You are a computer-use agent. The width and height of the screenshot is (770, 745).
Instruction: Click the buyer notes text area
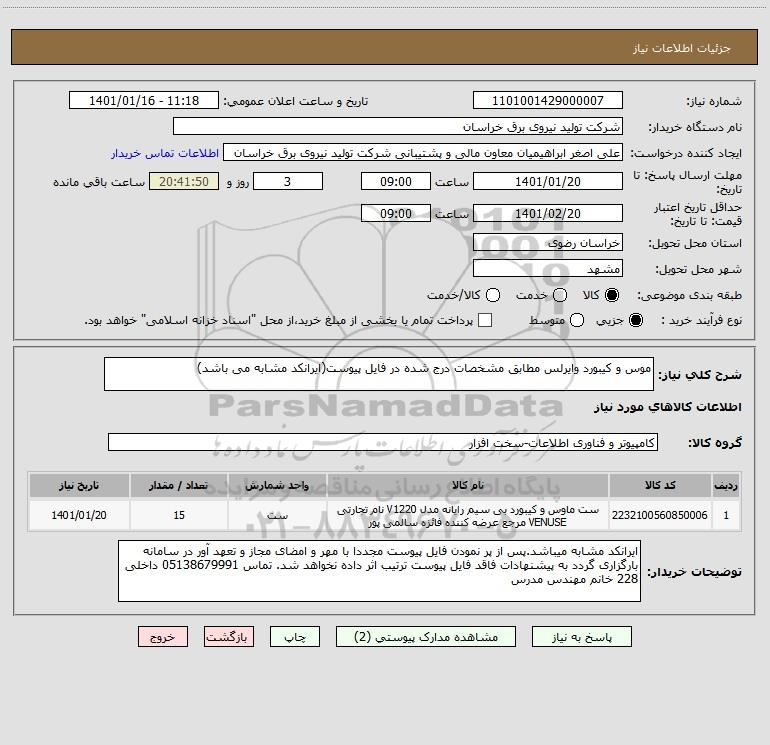pos(379,571)
